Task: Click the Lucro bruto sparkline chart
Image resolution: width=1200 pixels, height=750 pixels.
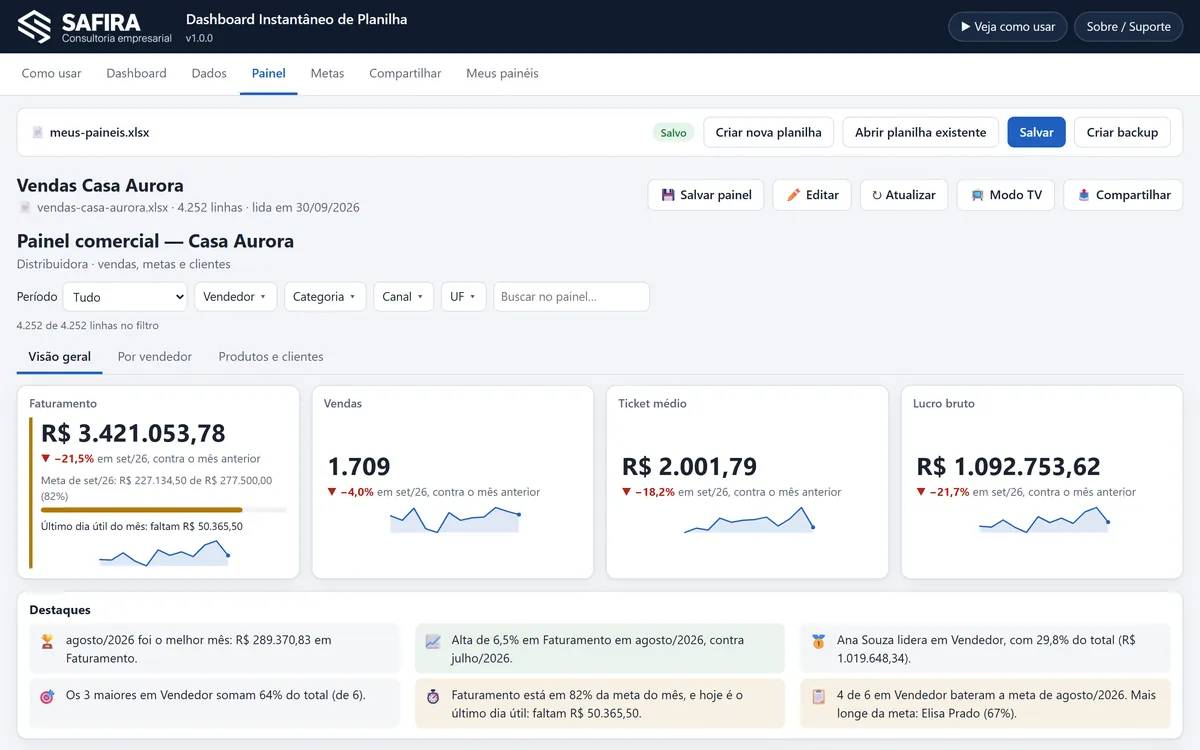Action: click(x=1044, y=520)
